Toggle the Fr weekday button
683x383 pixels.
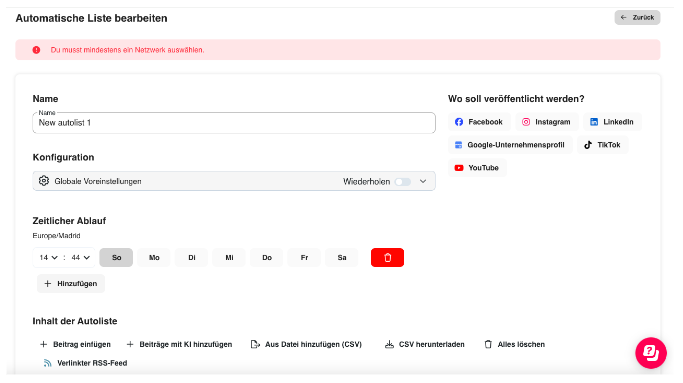point(304,258)
